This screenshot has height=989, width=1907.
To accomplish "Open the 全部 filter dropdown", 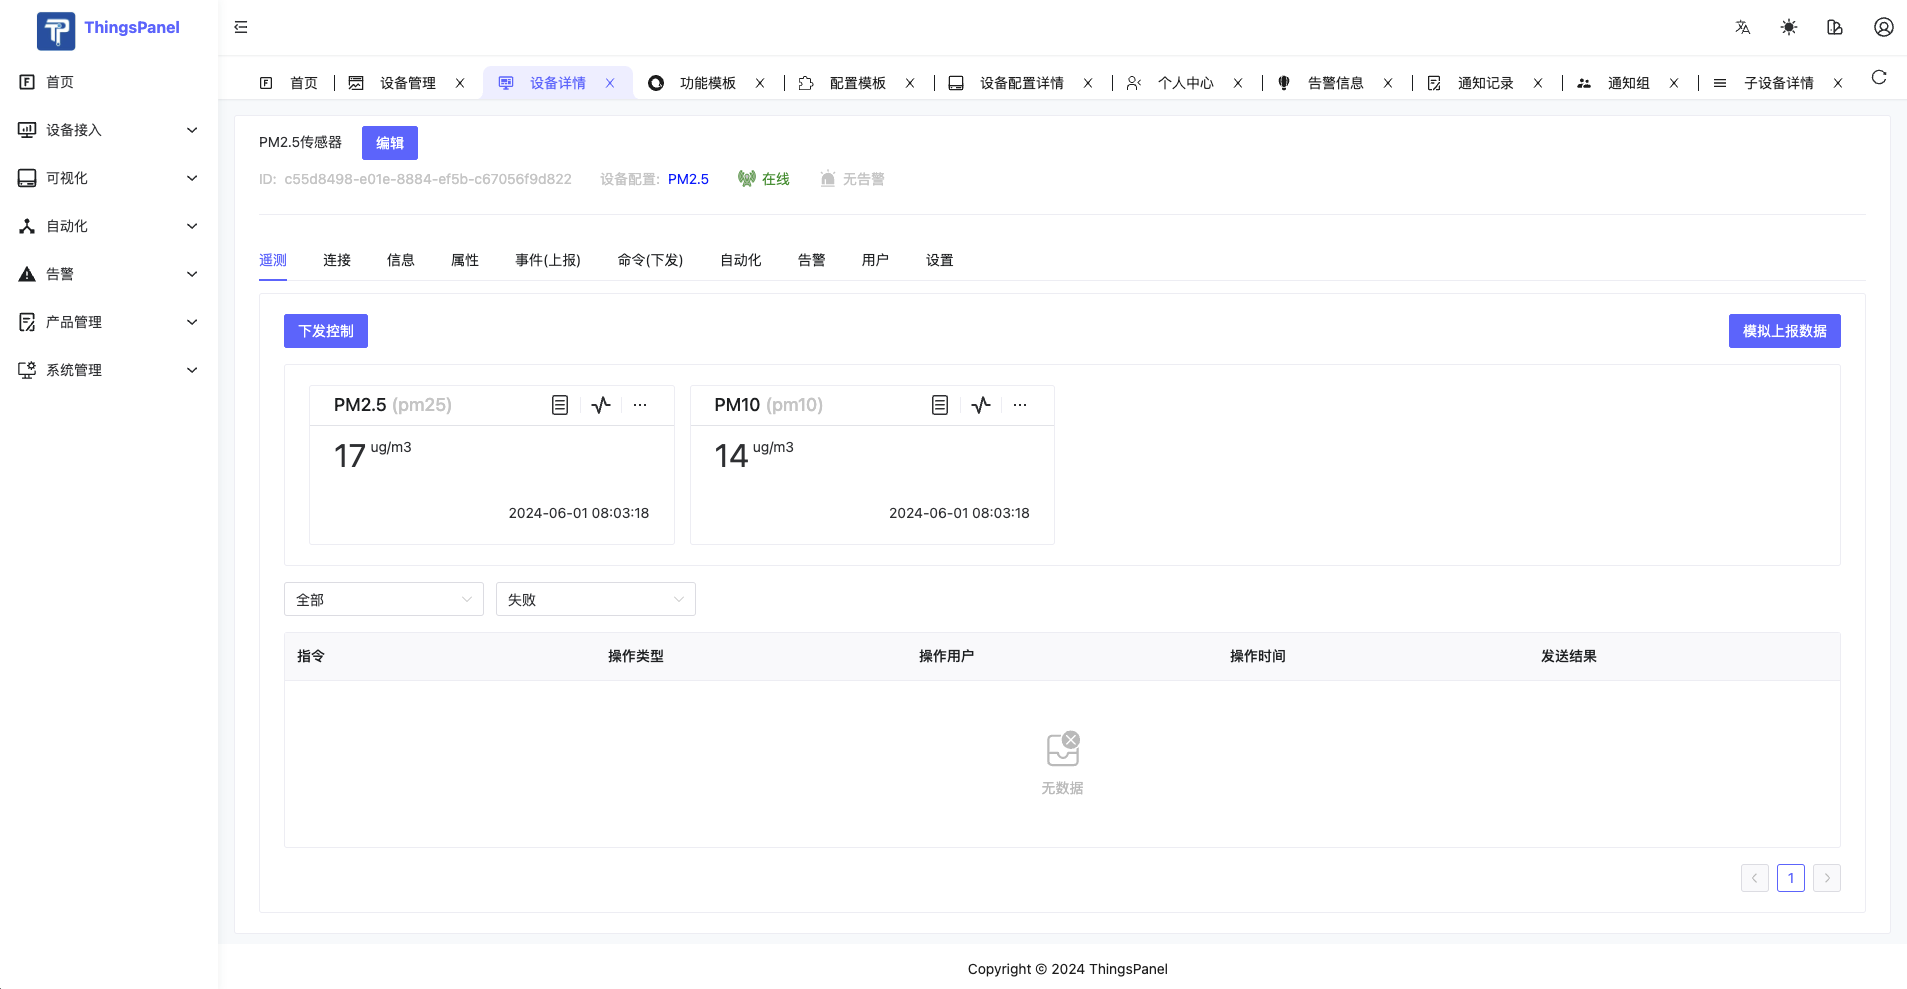I will tap(384, 599).
